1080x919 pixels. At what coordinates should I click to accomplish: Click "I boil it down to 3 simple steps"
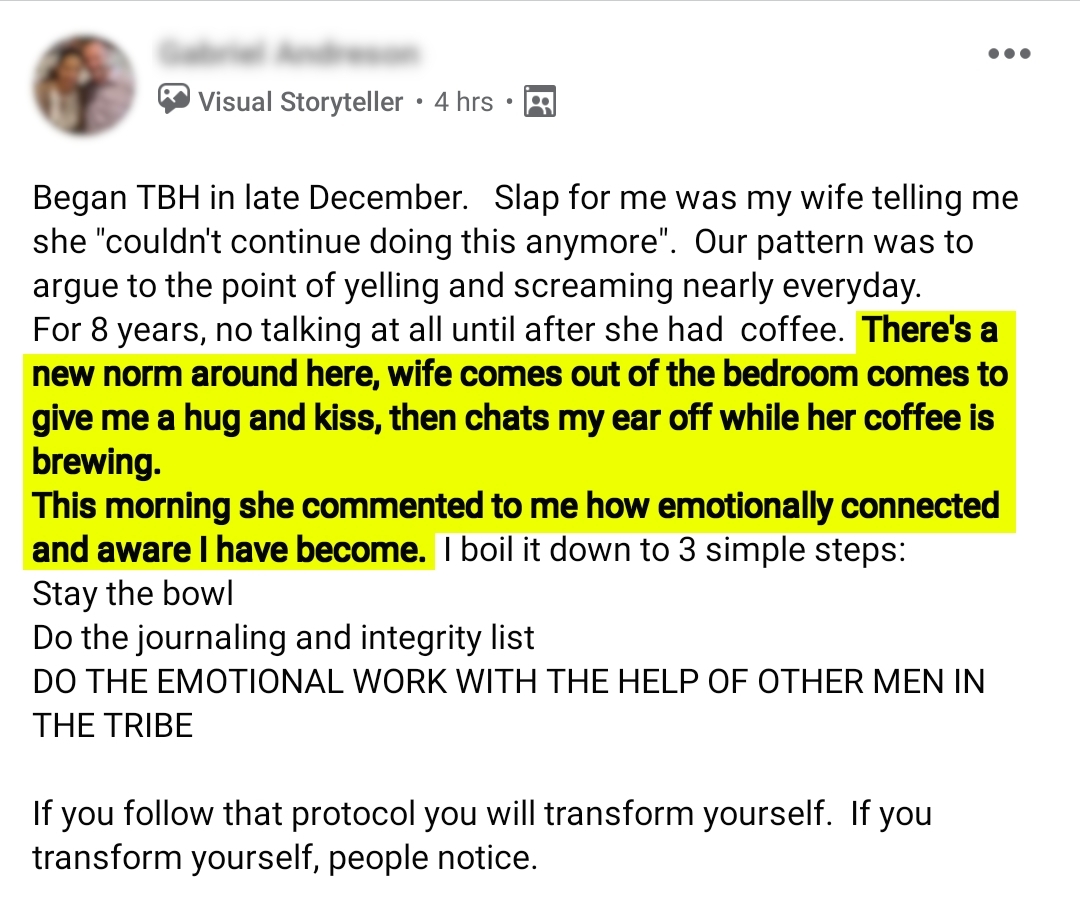point(674,551)
